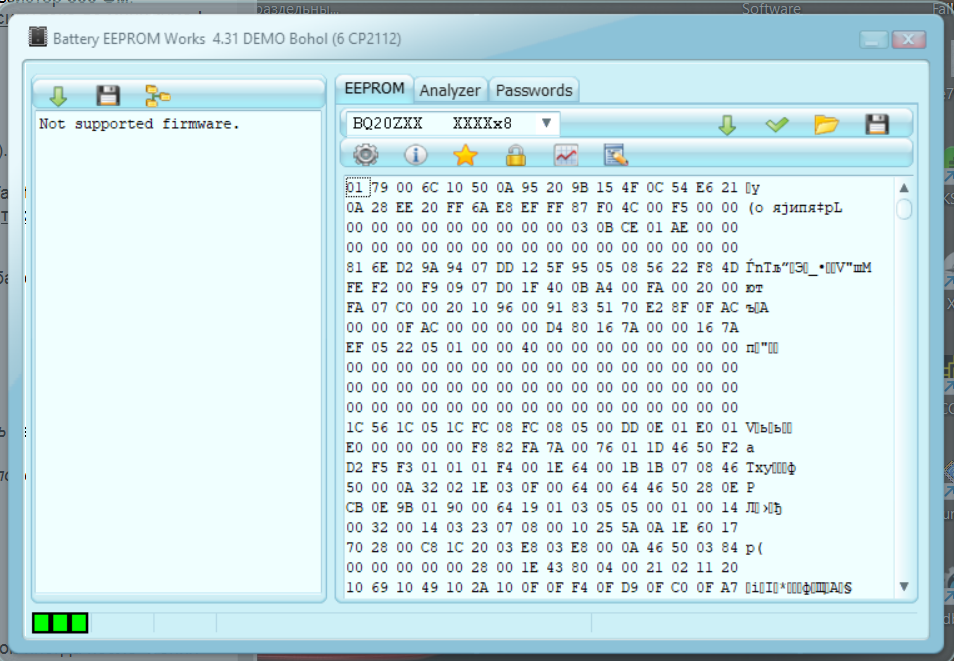Open settings with the gear icon

coord(366,155)
